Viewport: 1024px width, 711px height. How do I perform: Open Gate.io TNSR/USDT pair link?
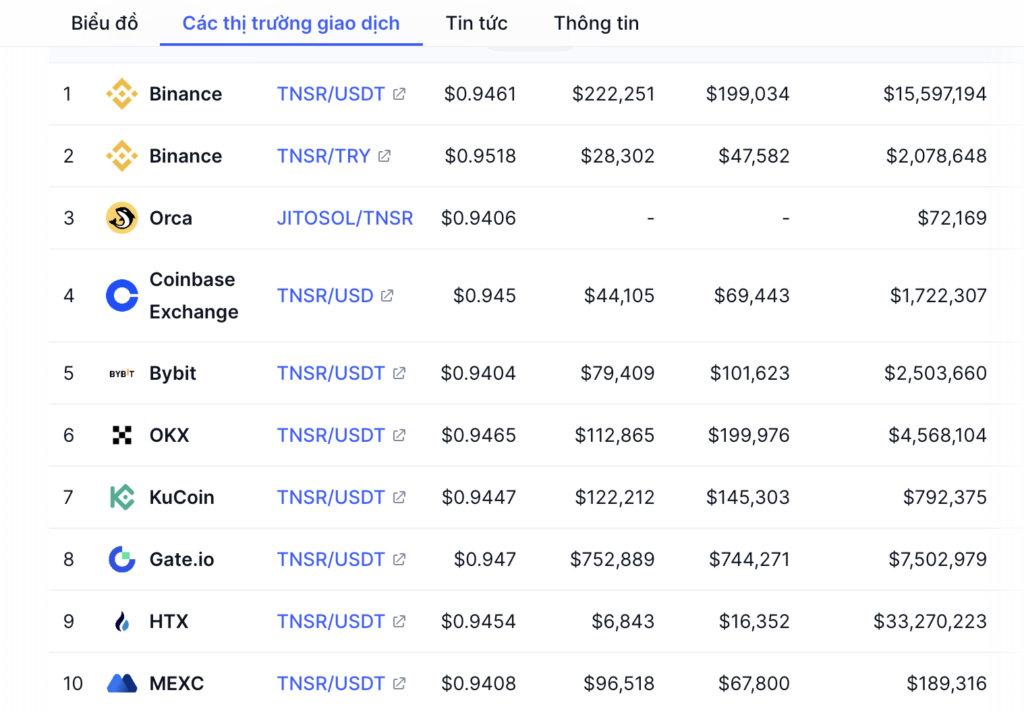click(330, 560)
